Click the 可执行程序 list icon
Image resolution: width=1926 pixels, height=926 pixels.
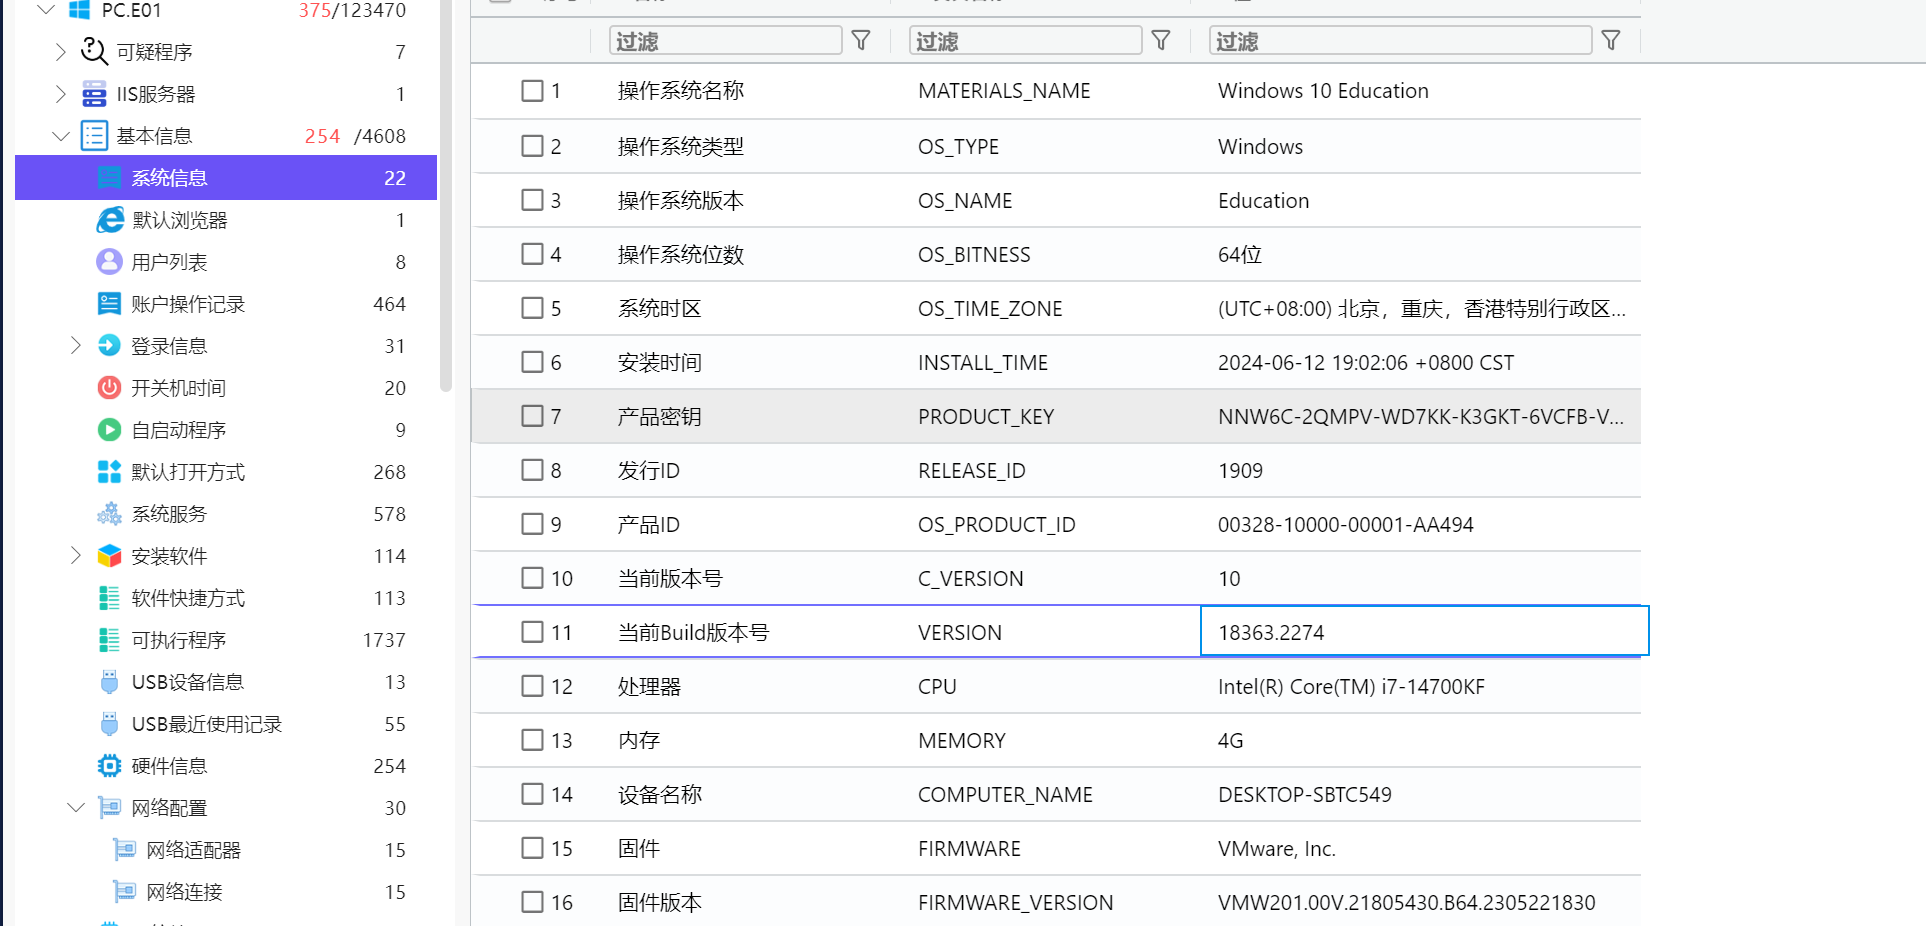coord(109,639)
